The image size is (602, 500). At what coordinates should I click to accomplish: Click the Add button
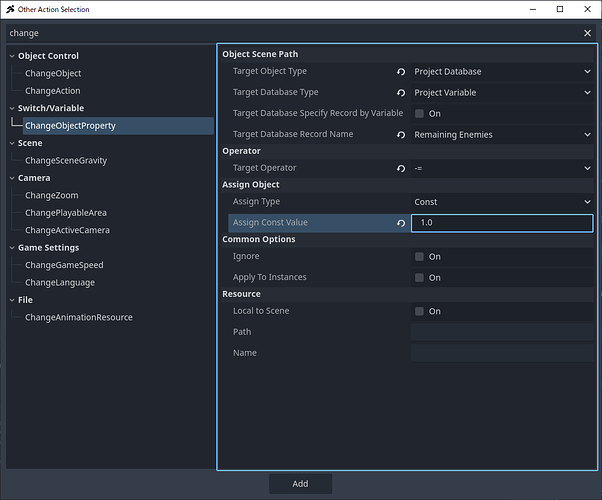(x=300, y=484)
